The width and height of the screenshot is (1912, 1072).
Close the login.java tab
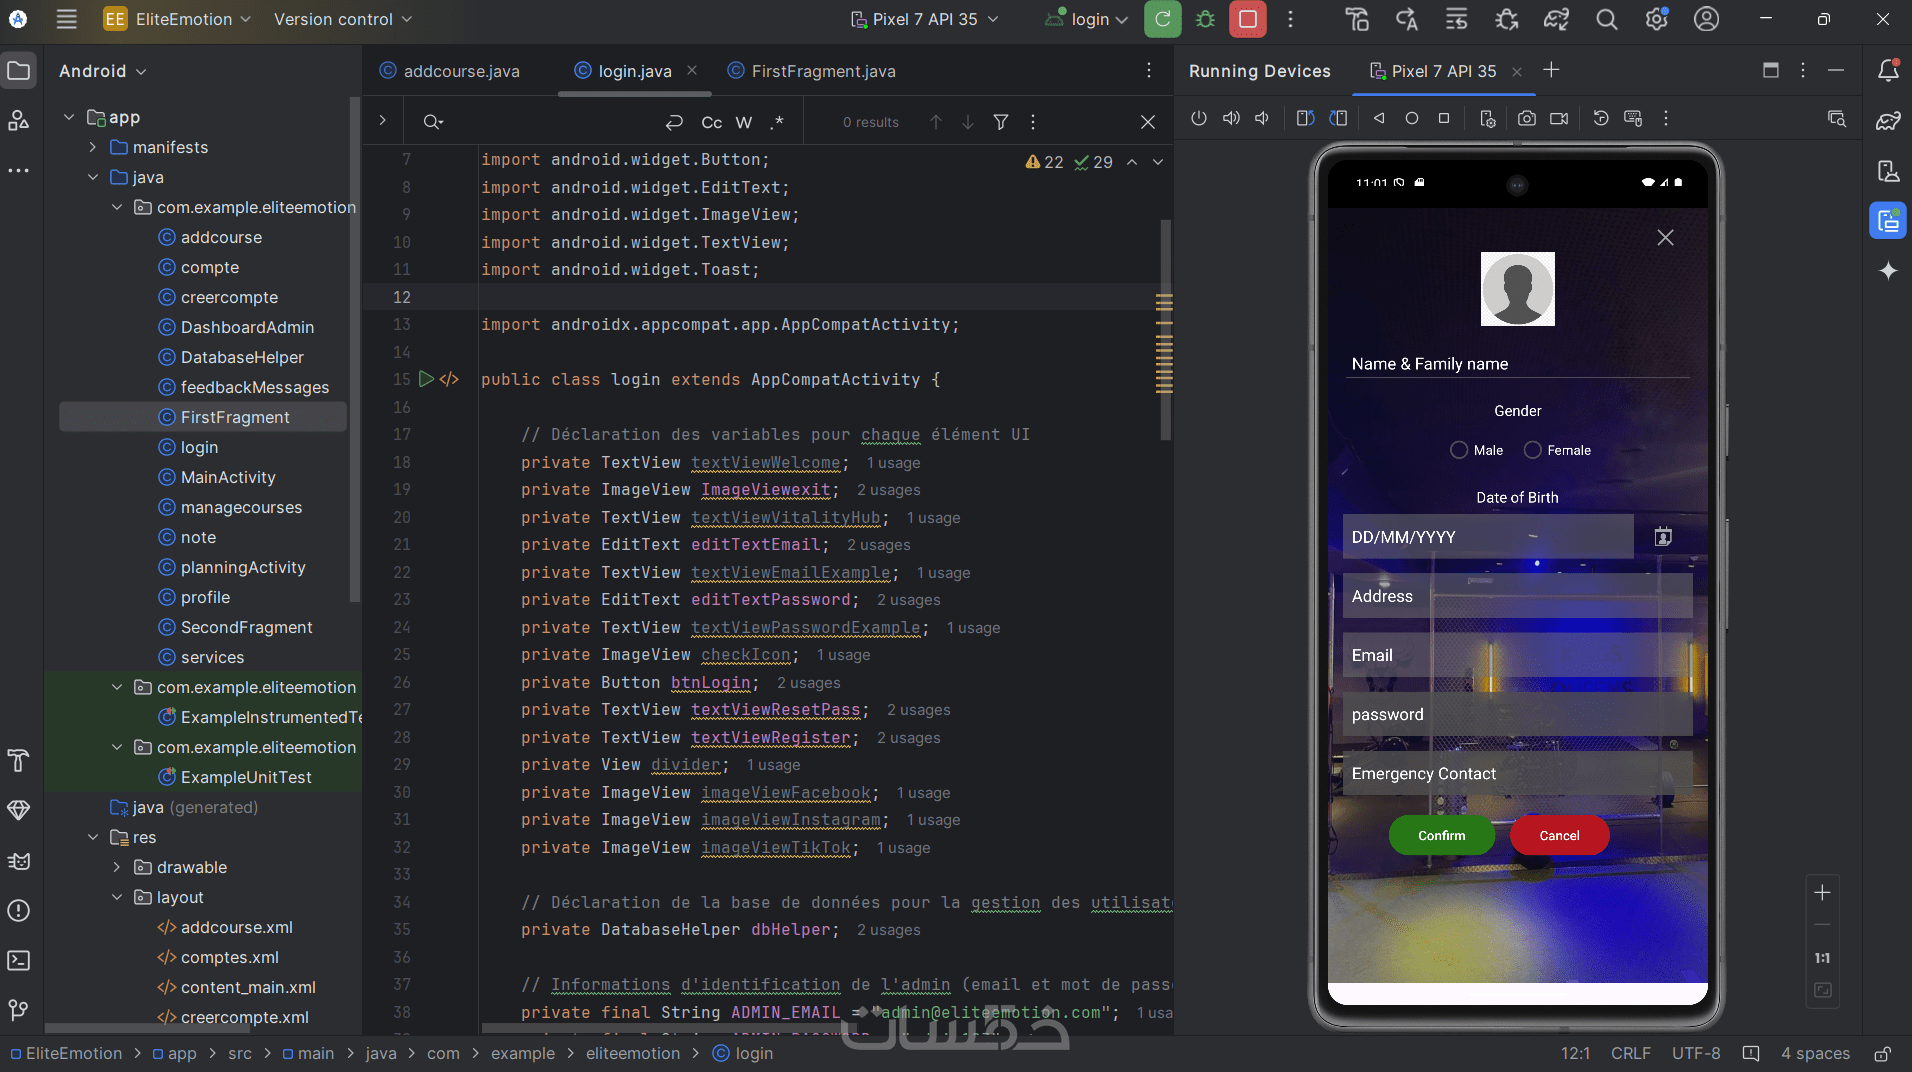point(692,70)
